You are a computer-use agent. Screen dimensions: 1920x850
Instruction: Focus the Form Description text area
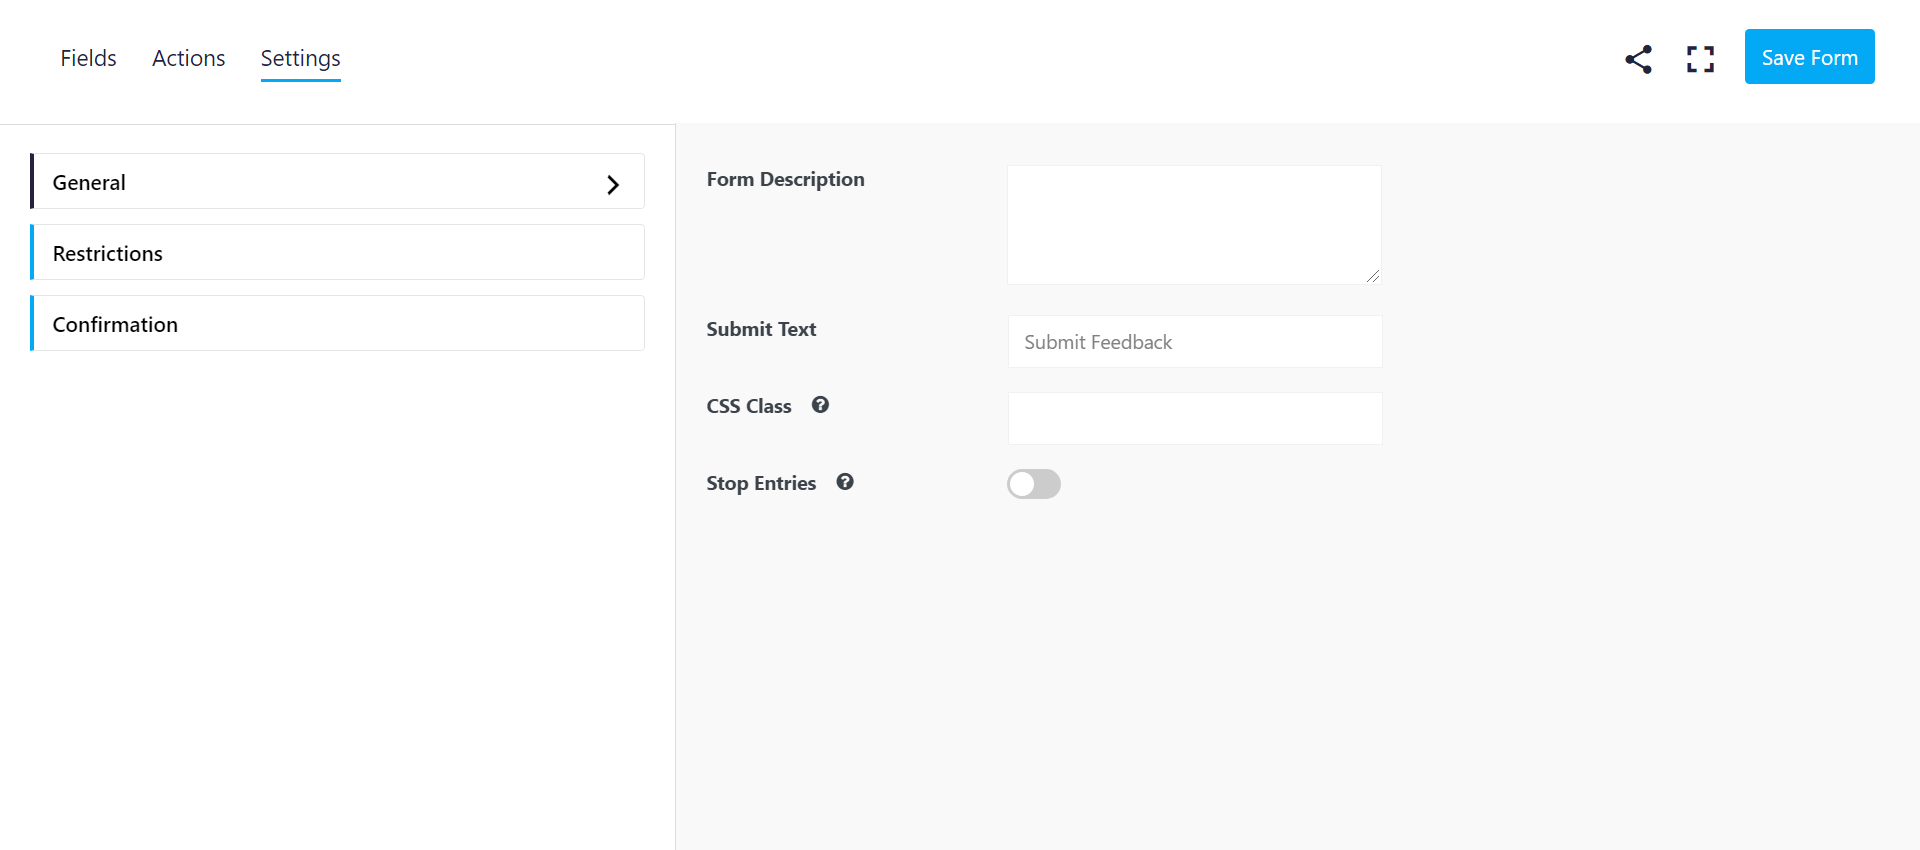(1194, 225)
